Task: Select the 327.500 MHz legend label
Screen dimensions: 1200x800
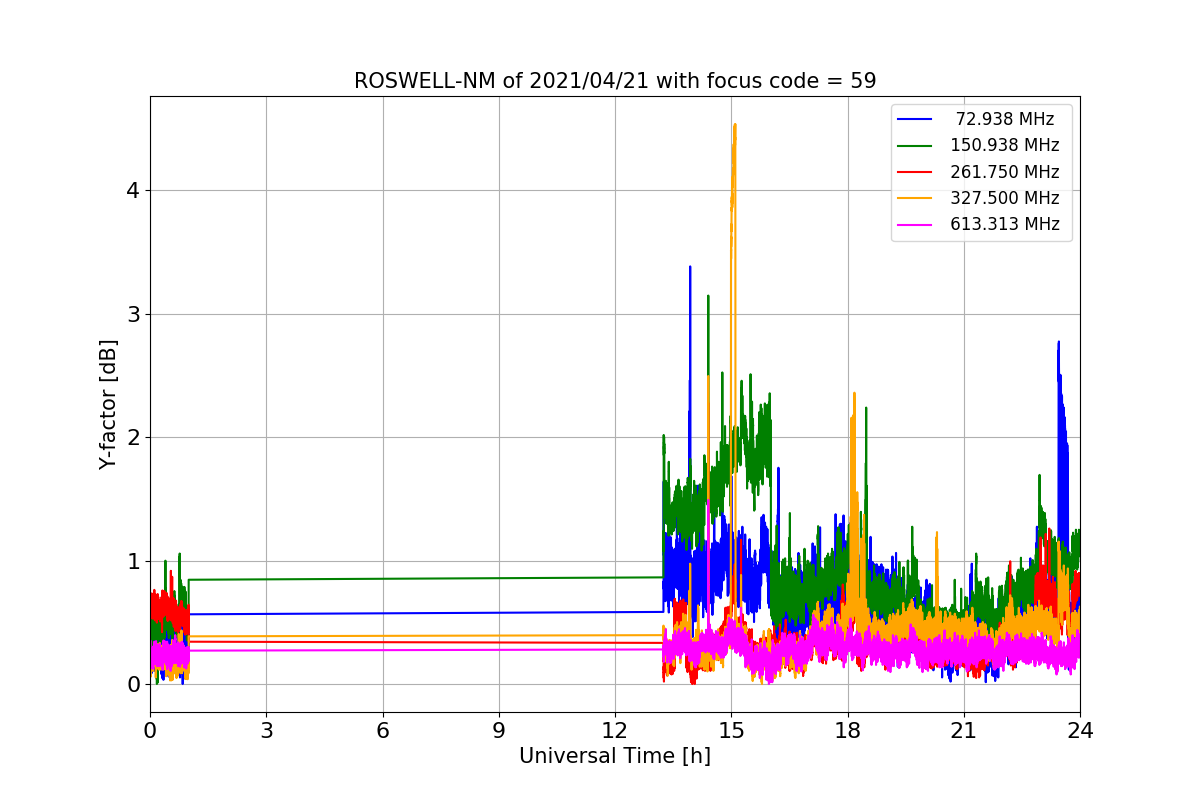Action: coord(1005,198)
